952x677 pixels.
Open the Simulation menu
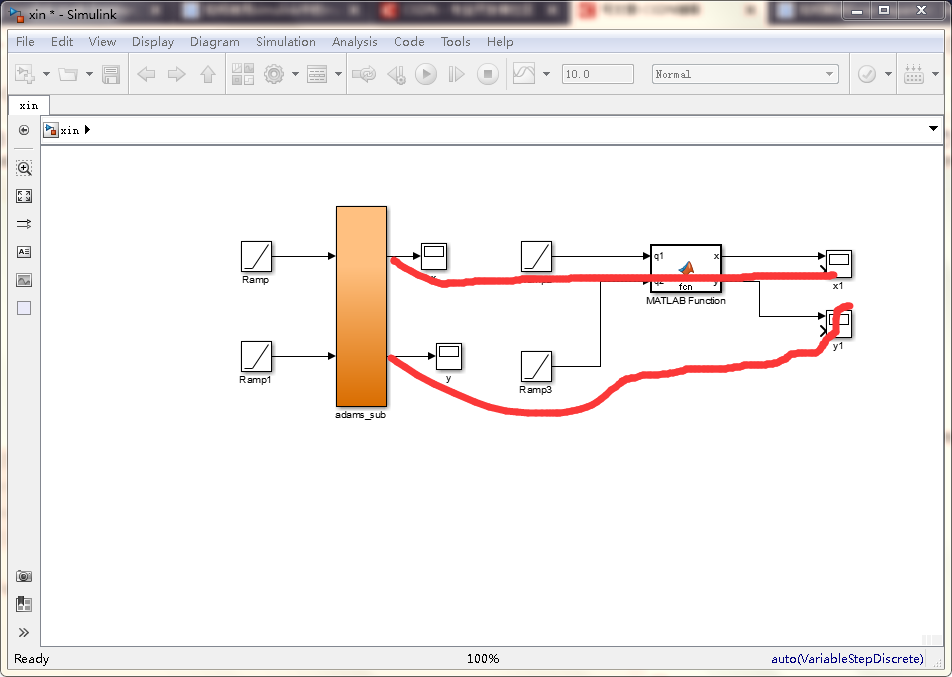click(x=286, y=42)
